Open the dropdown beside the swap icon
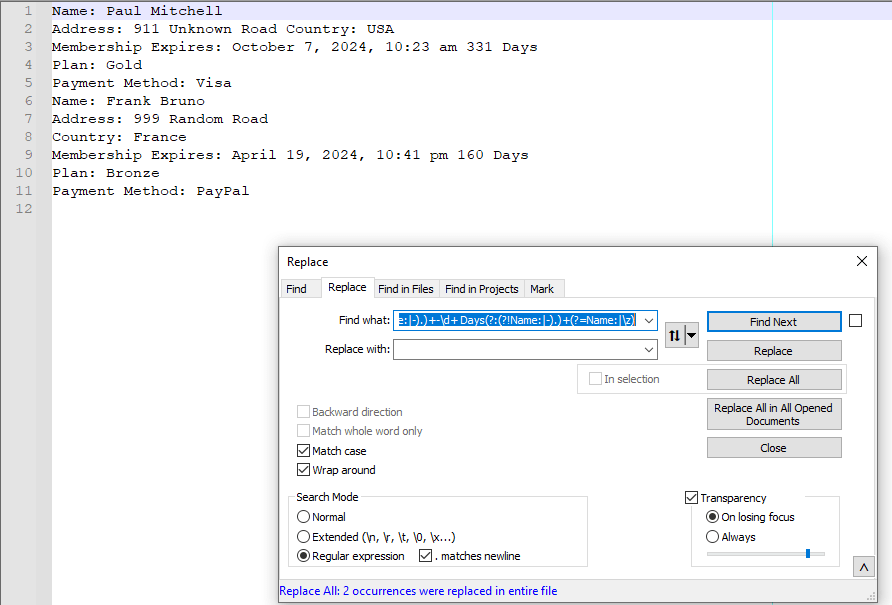This screenshot has width=892, height=605. (690, 335)
